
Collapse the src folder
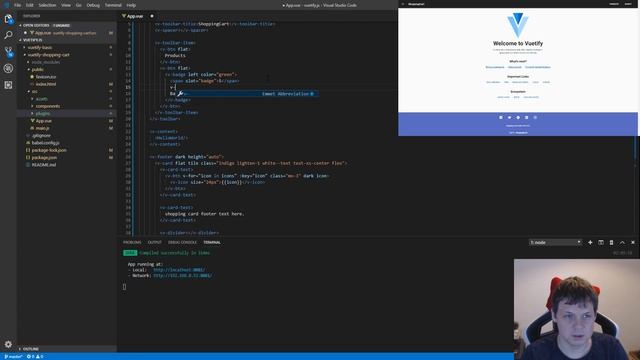[35, 91]
